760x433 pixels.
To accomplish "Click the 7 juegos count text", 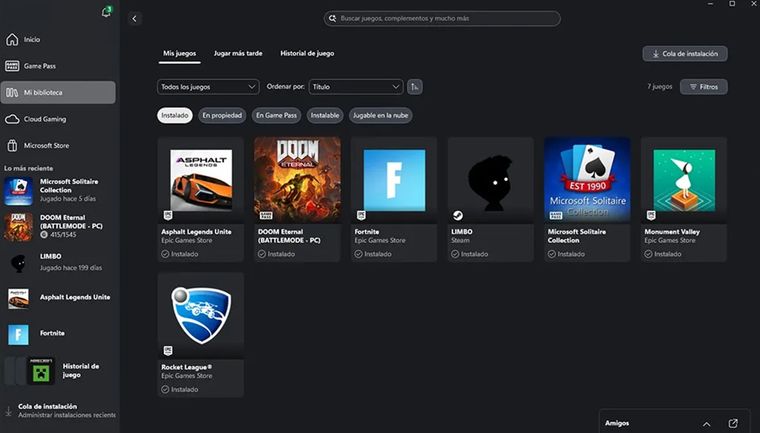I will (x=660, y=87).
